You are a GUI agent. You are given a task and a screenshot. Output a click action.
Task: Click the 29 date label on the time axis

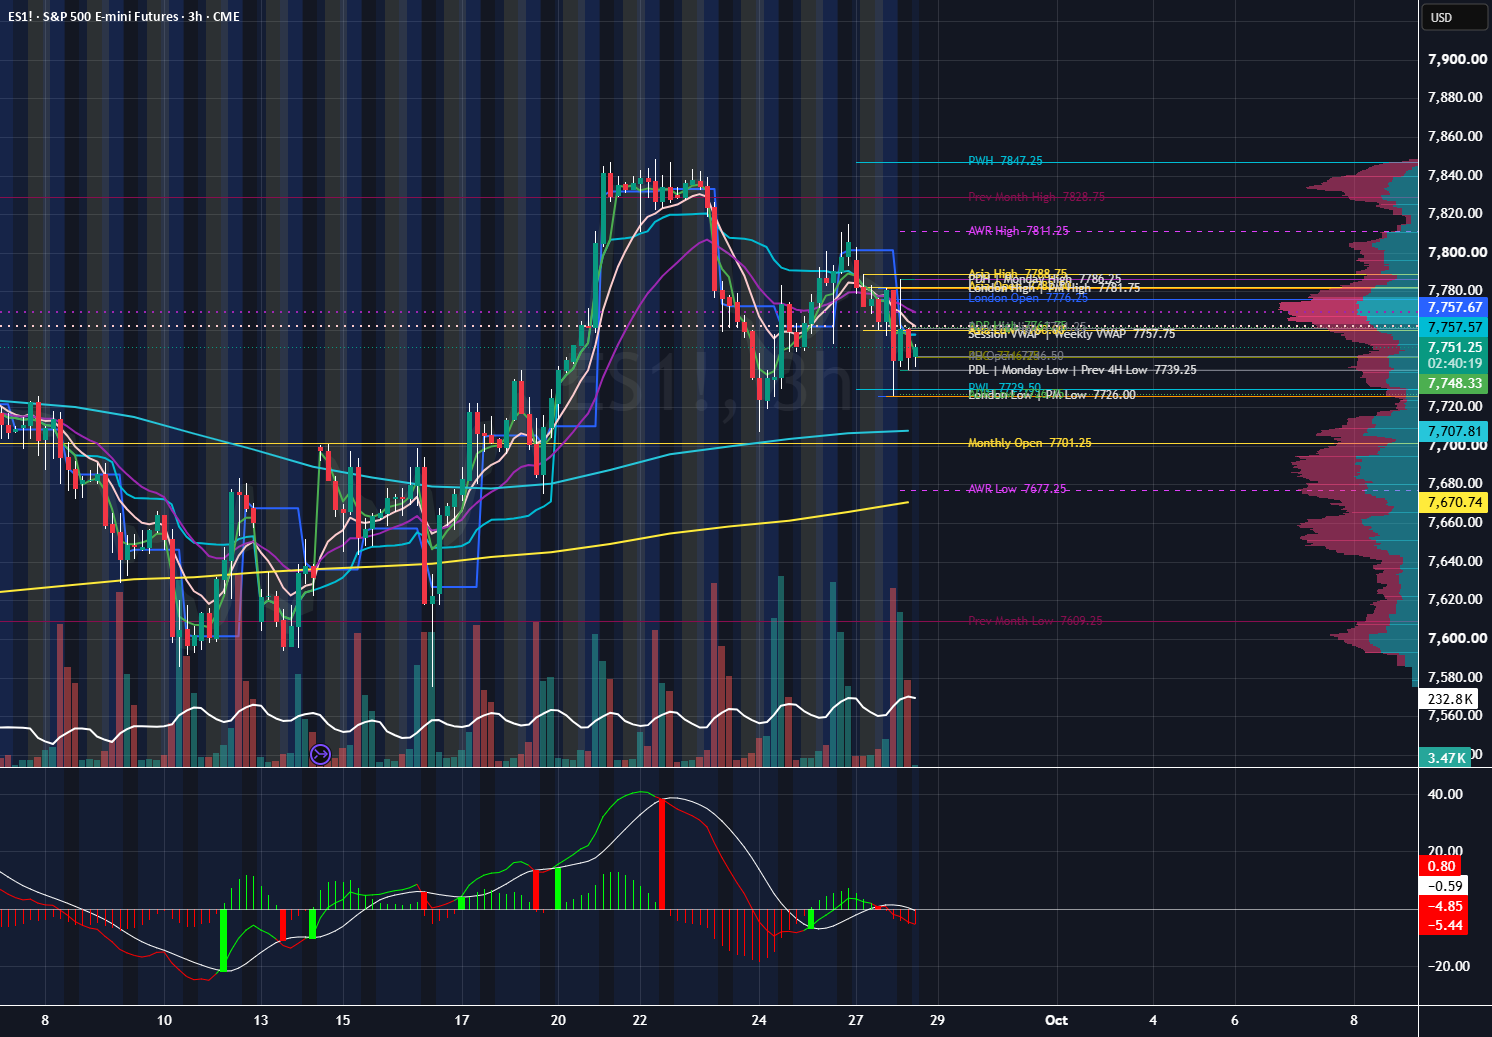937,1020
